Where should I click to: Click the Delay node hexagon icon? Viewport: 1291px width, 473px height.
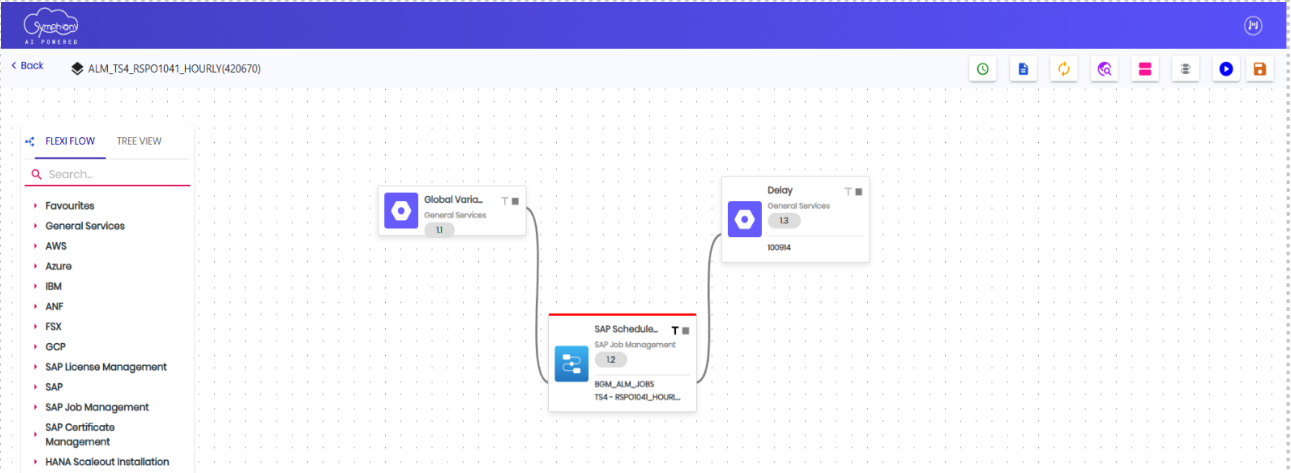coord(744,220)
